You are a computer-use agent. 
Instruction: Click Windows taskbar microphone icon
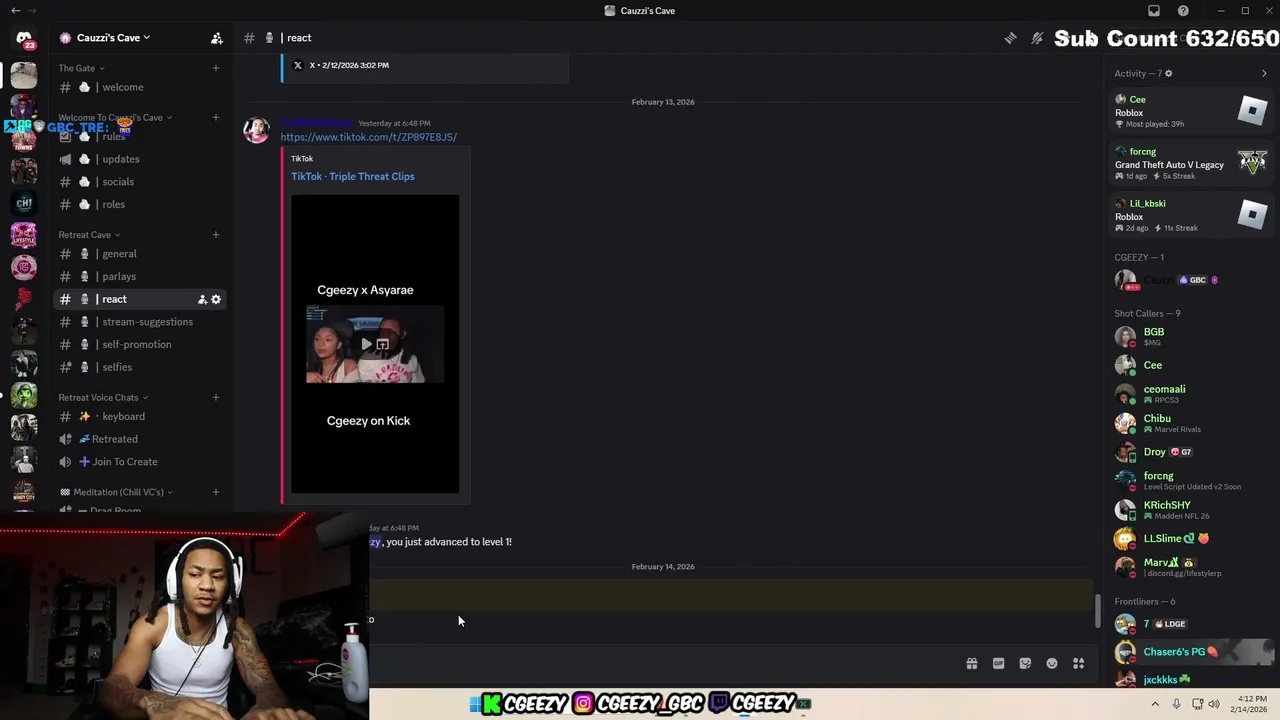1176,704
